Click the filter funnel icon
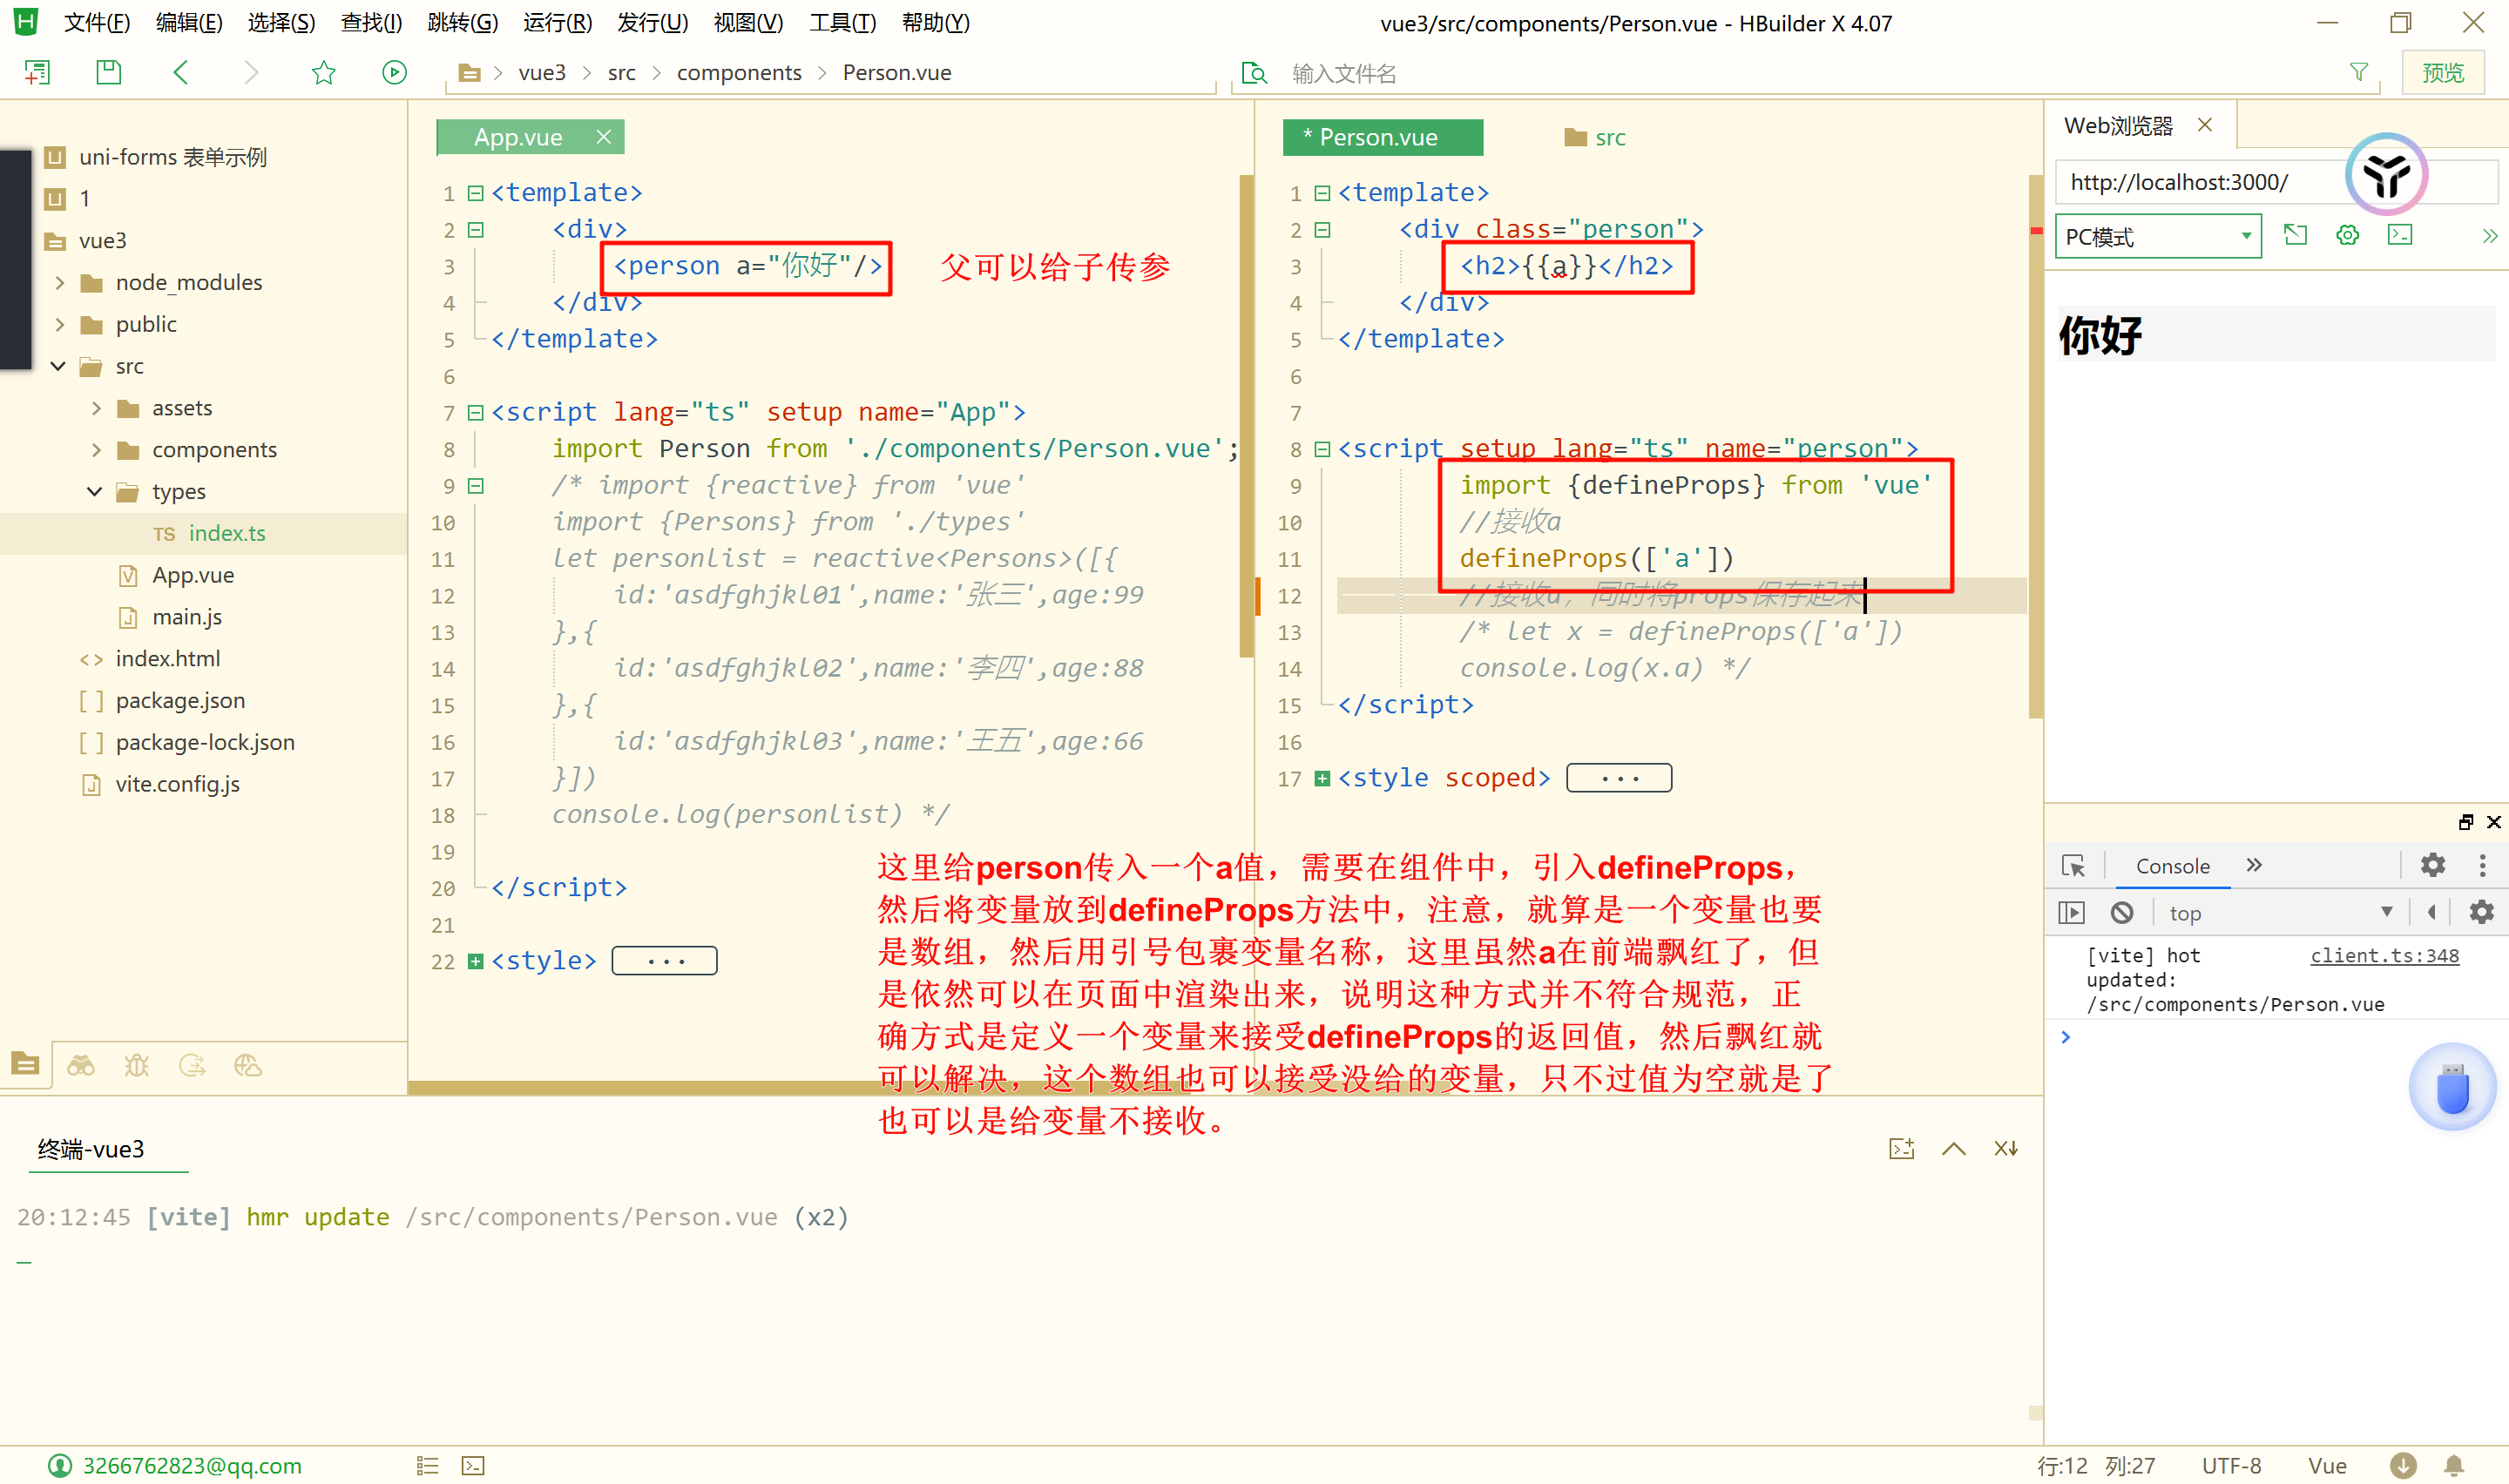 (x=2358, y=72)
